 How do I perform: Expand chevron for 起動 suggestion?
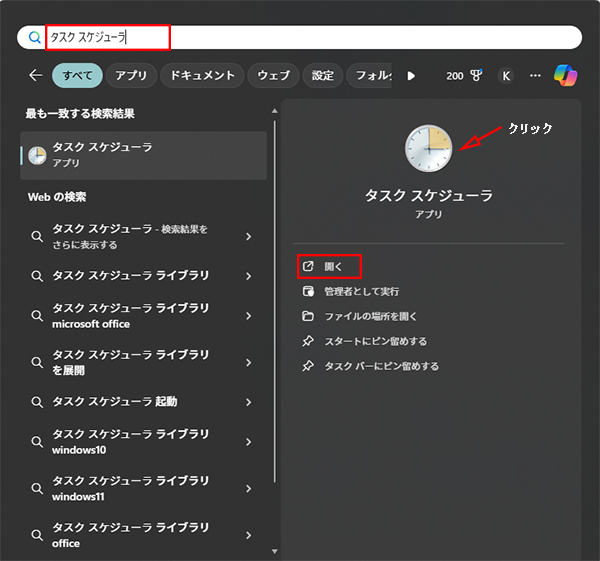pos(249,402)
